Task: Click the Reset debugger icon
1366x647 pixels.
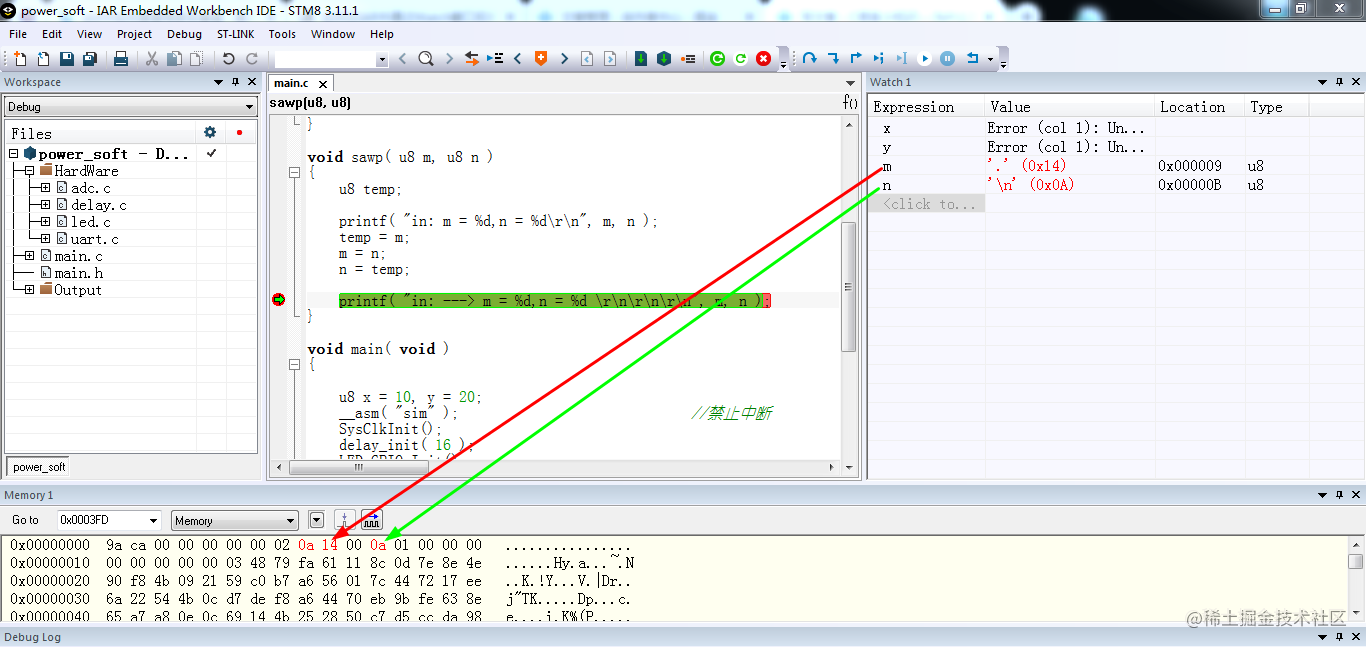Action: tap(740, 59)
